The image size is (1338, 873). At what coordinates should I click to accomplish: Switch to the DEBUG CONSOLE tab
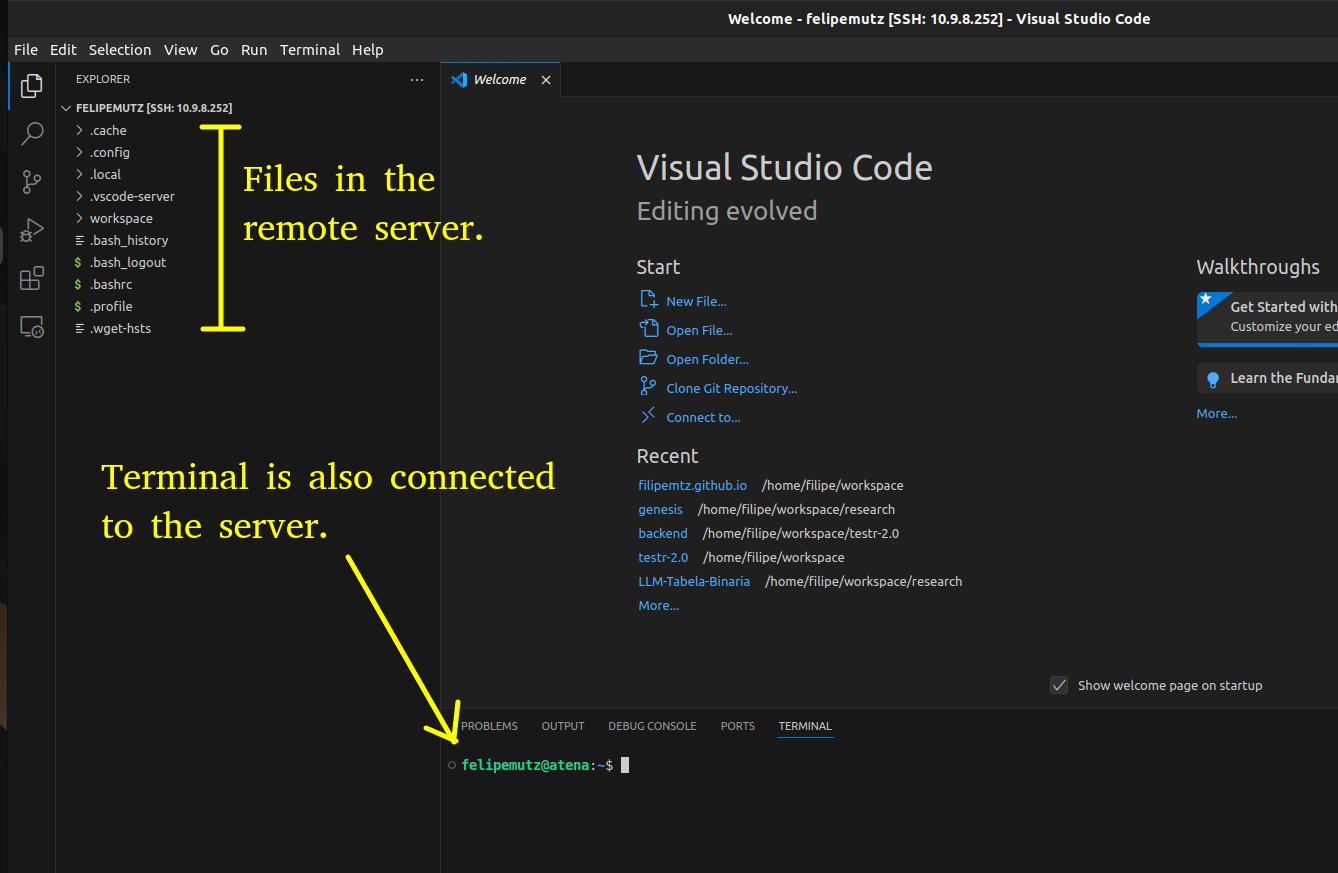click(652, 726)
